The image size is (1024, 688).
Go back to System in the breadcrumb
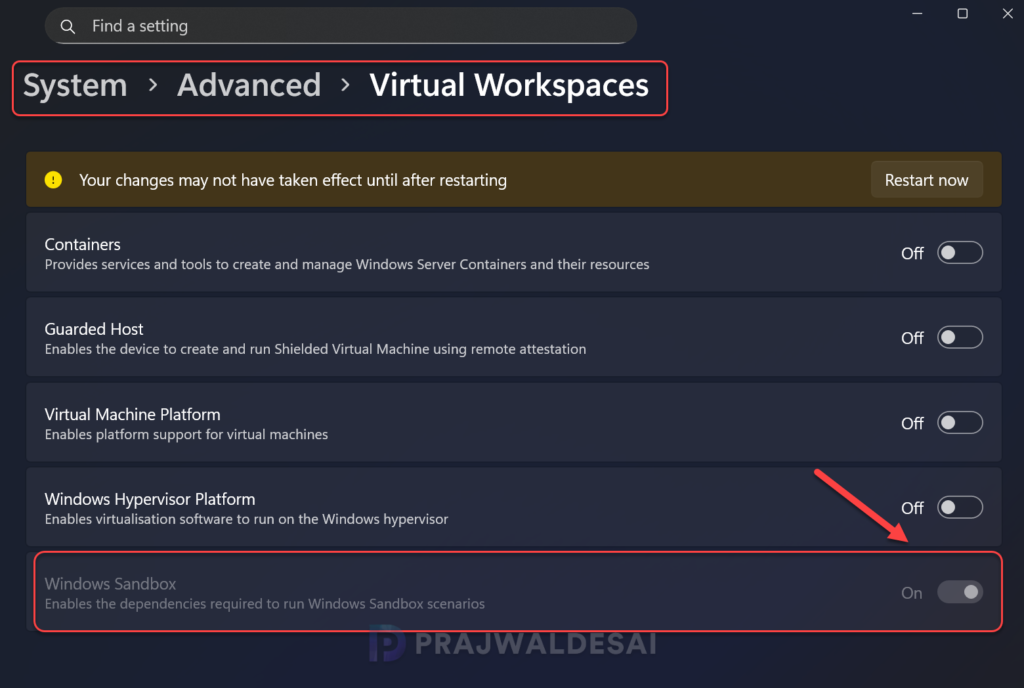(75, 86)
